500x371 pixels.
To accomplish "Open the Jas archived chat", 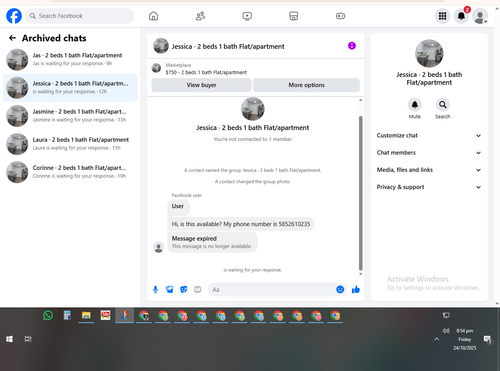I will (70, 59).
